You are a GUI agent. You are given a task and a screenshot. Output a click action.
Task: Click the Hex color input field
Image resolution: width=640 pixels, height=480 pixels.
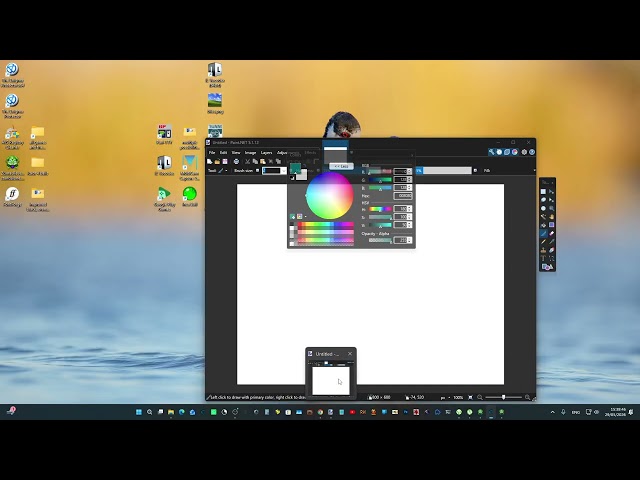pyautogui.click(x=403, y=196)
